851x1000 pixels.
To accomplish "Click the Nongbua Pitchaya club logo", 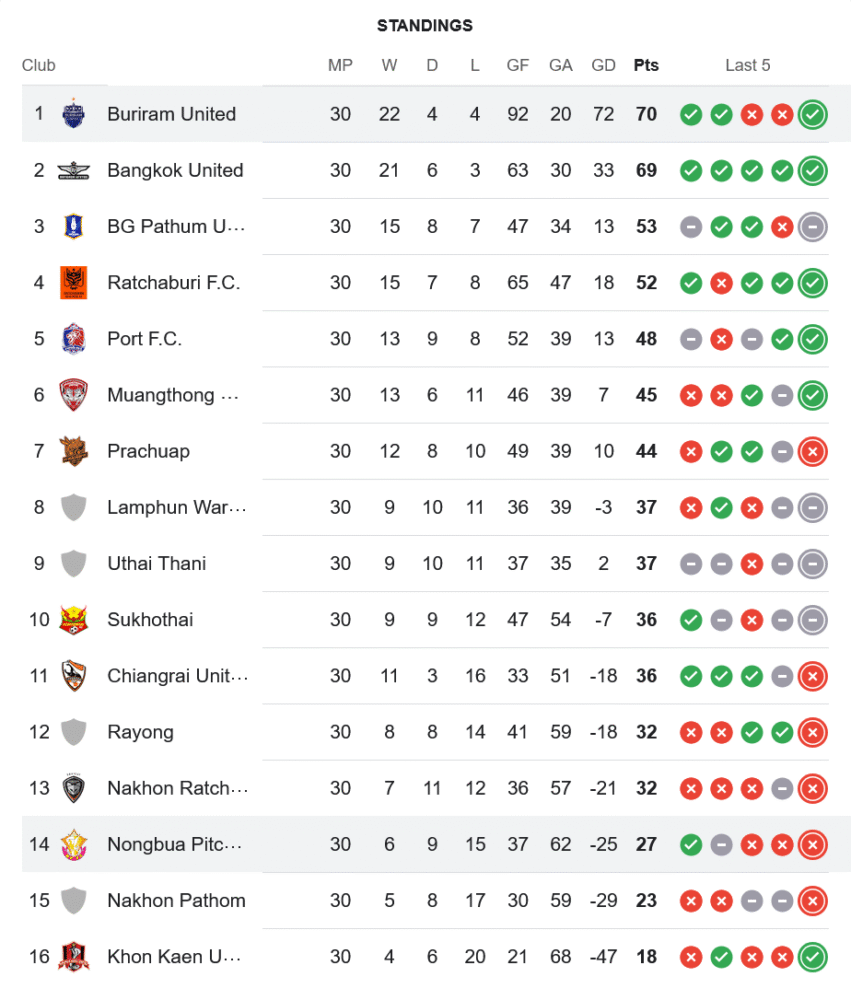I will click(x=74, y=844).
